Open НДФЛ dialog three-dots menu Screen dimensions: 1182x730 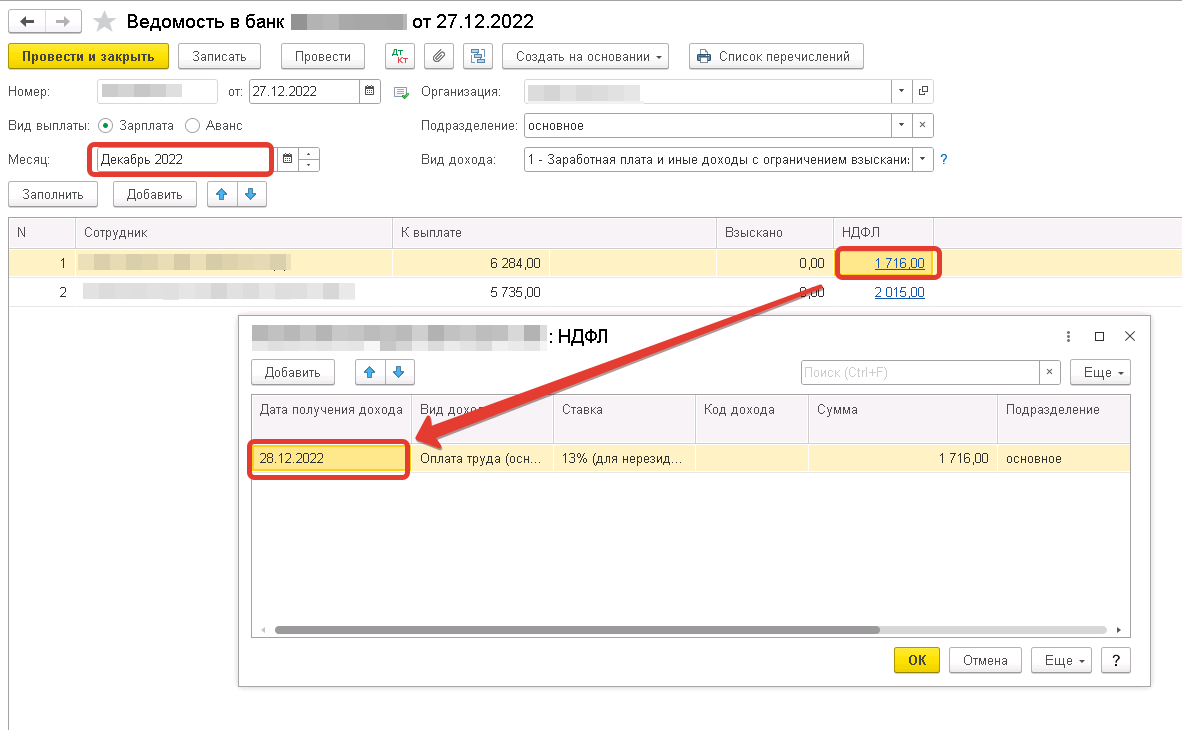tap(1068, 336)
